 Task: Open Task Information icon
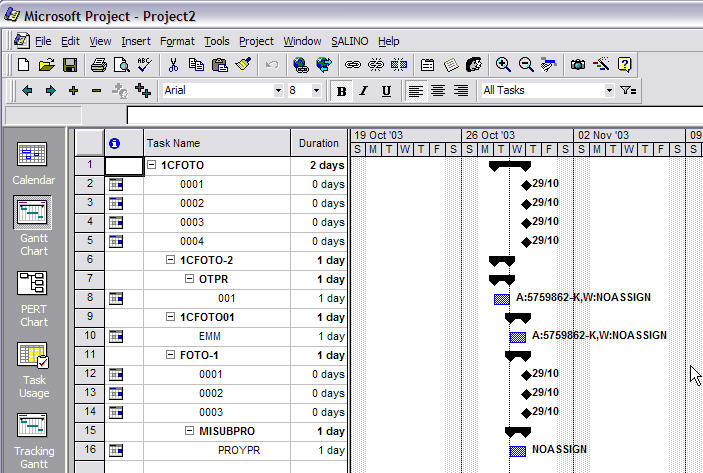[x=428, y=65]
